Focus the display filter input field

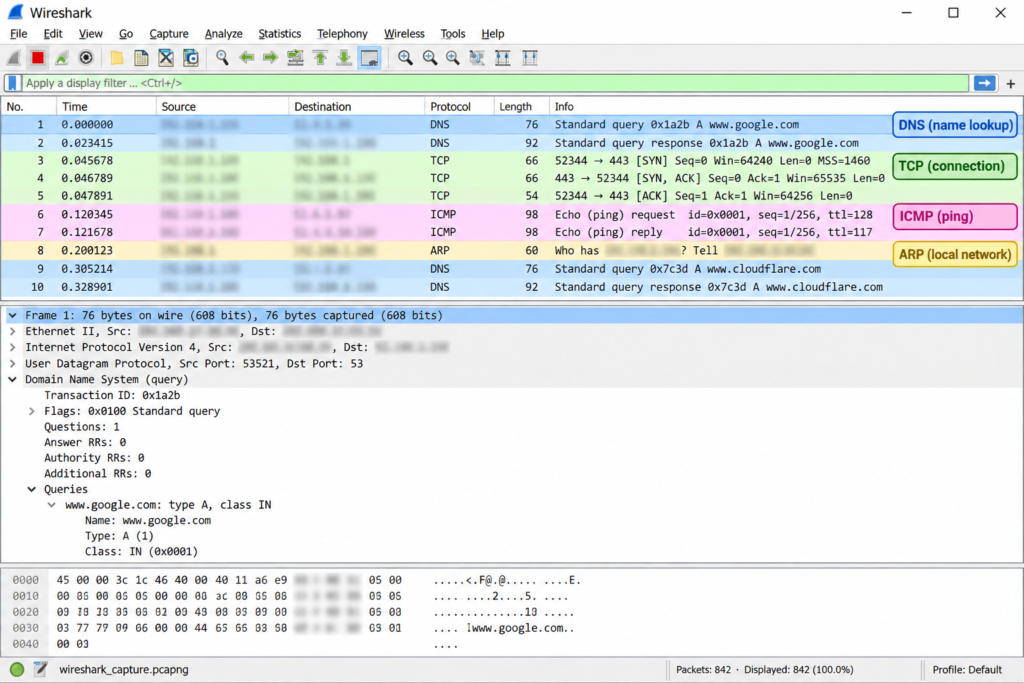(x=495, y=83)
